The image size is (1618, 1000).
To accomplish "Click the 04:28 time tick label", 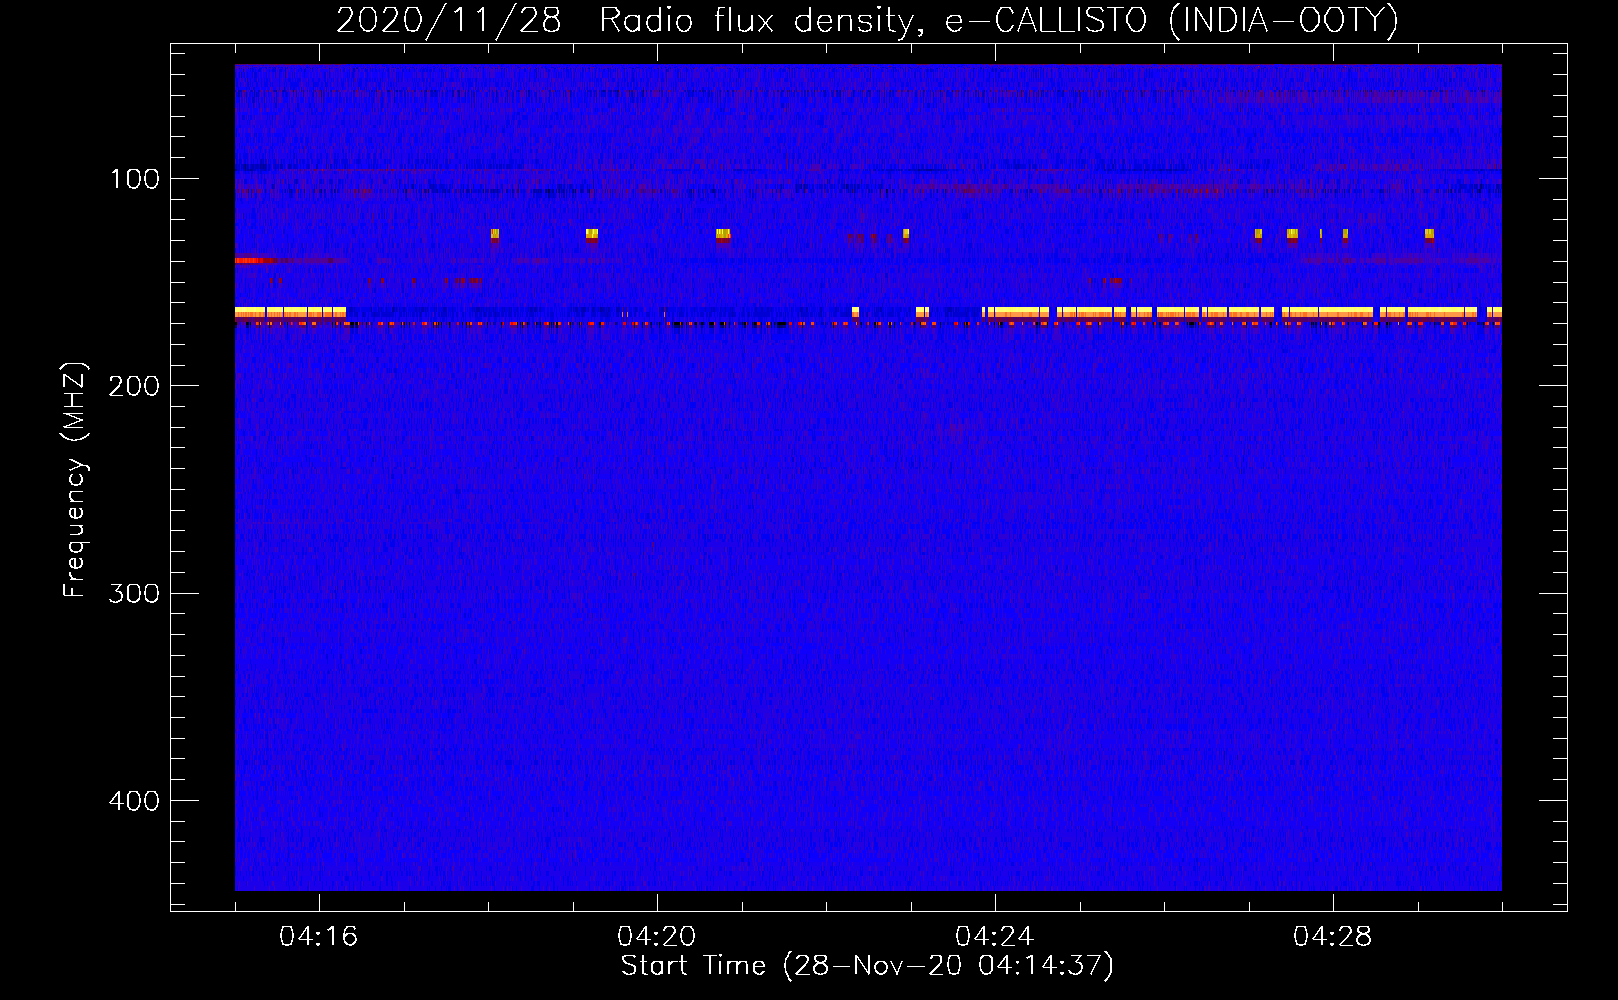I will [x=1333, y=937].
